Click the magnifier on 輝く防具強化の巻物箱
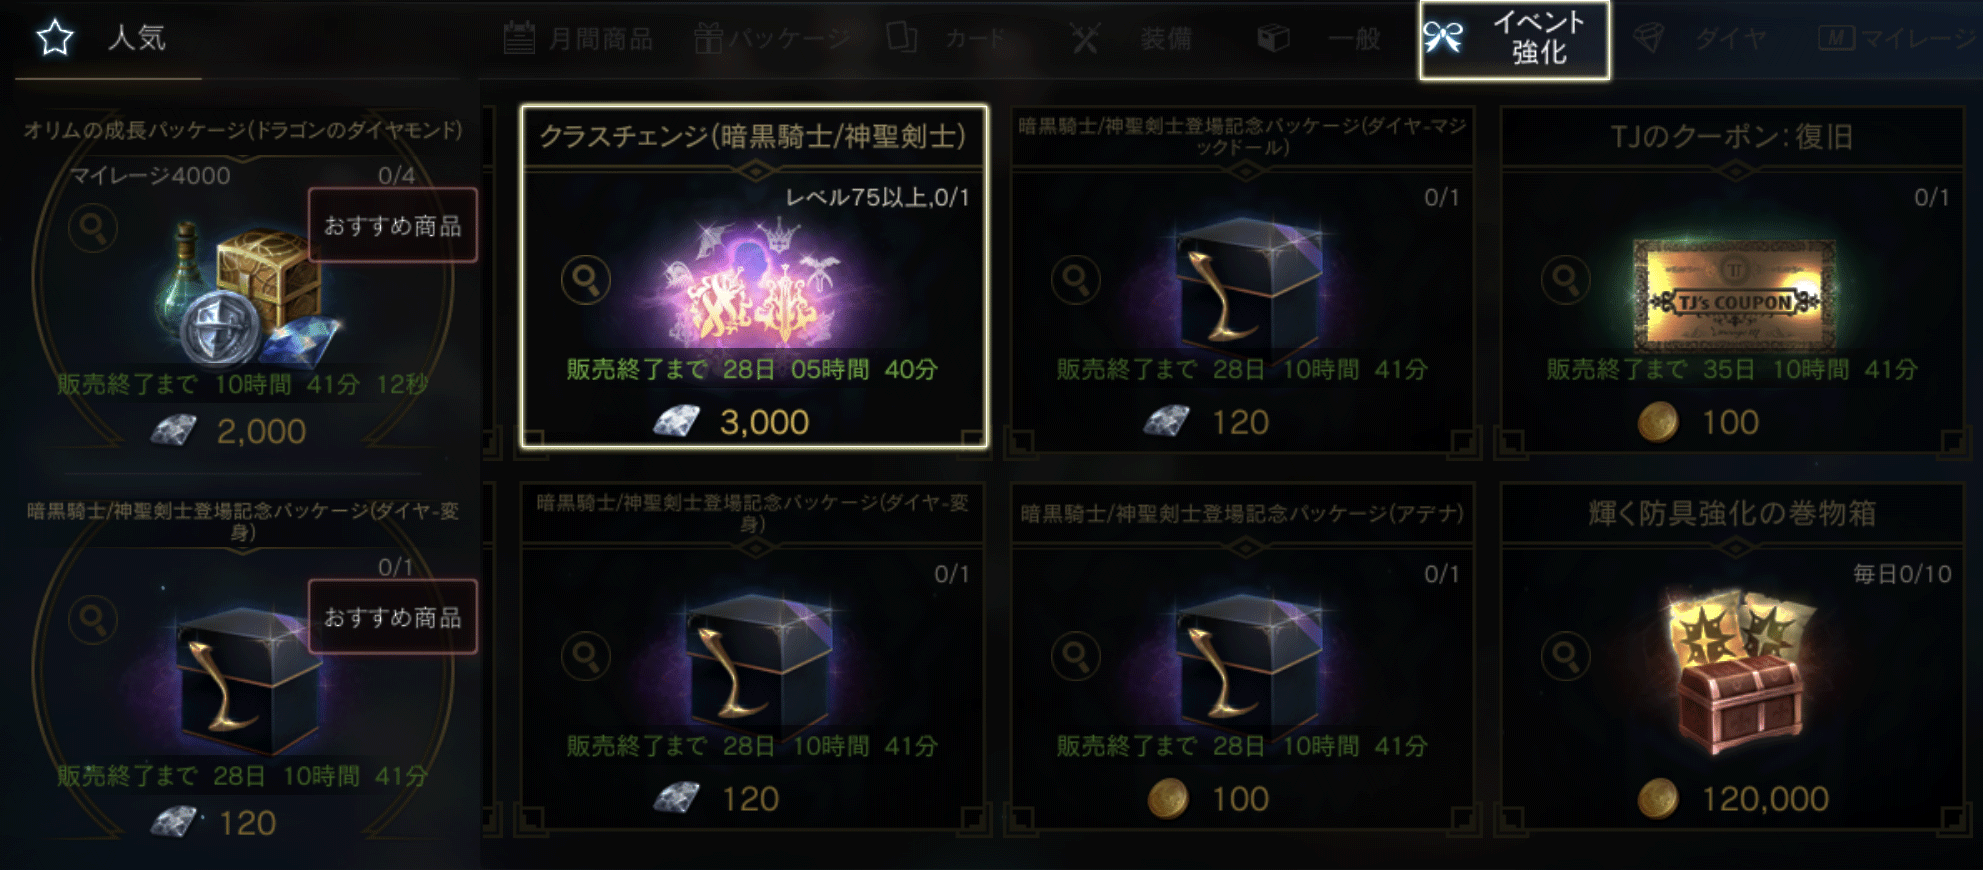The image size is (1983, 870). (x=1566, y=657)
